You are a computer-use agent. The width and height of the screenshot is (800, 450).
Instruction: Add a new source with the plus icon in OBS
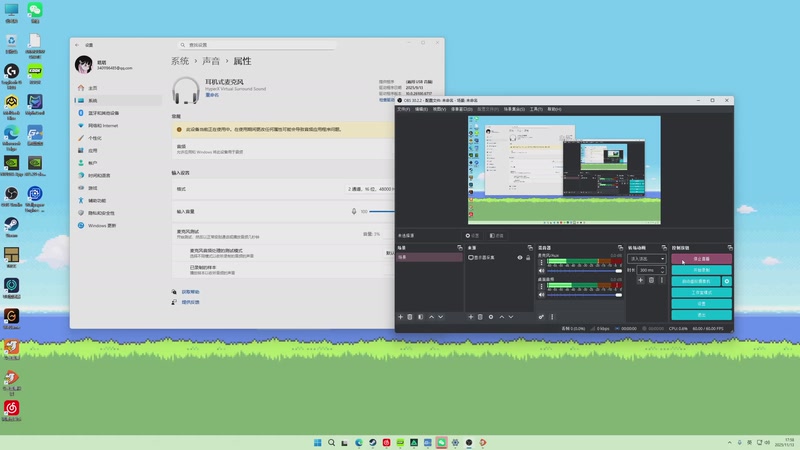click(x=470, y=317)
